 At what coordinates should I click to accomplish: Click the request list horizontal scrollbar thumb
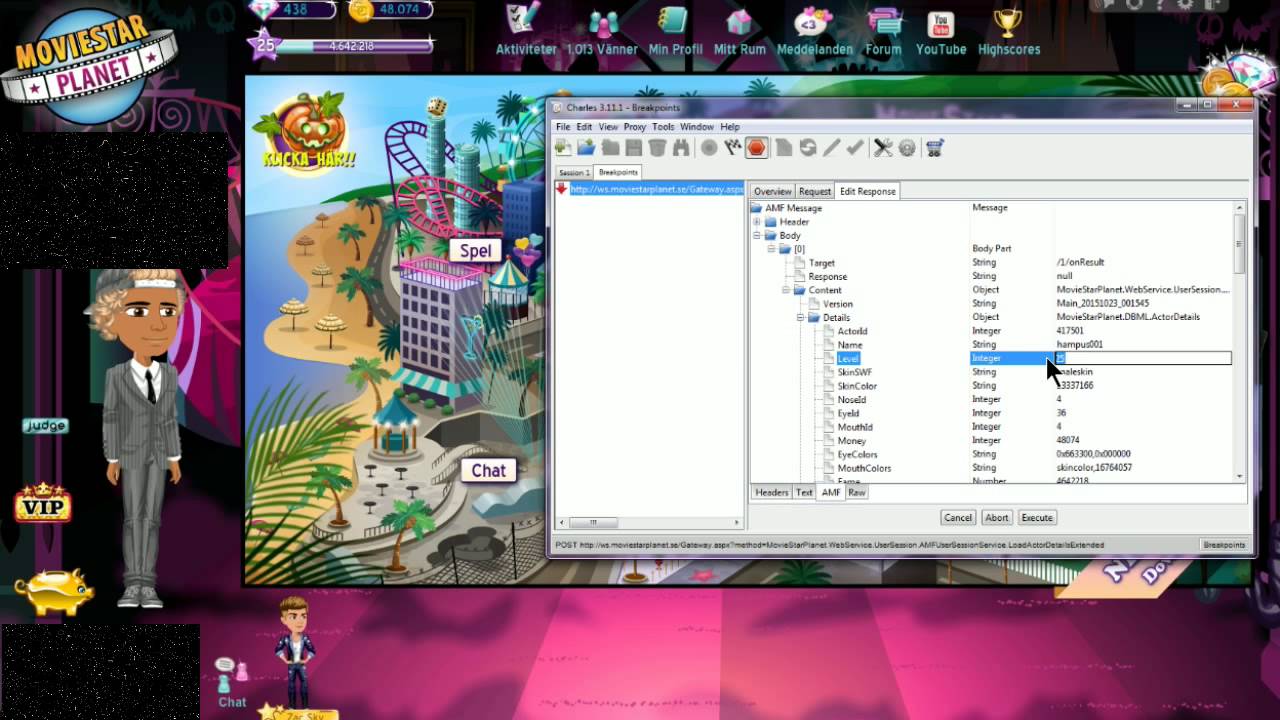click(592, 522)
